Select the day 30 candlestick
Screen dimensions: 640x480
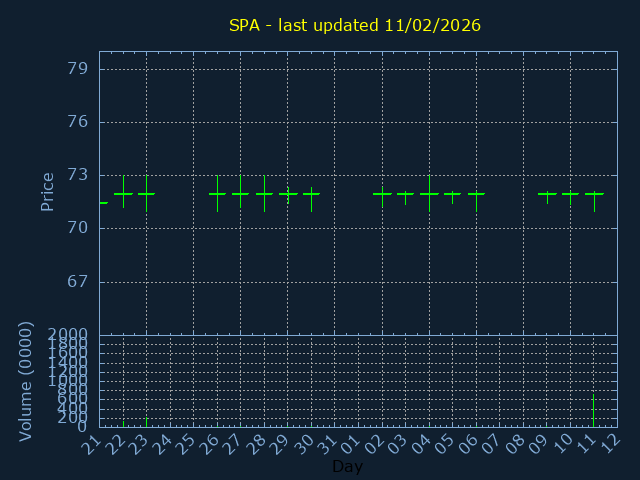311,193
